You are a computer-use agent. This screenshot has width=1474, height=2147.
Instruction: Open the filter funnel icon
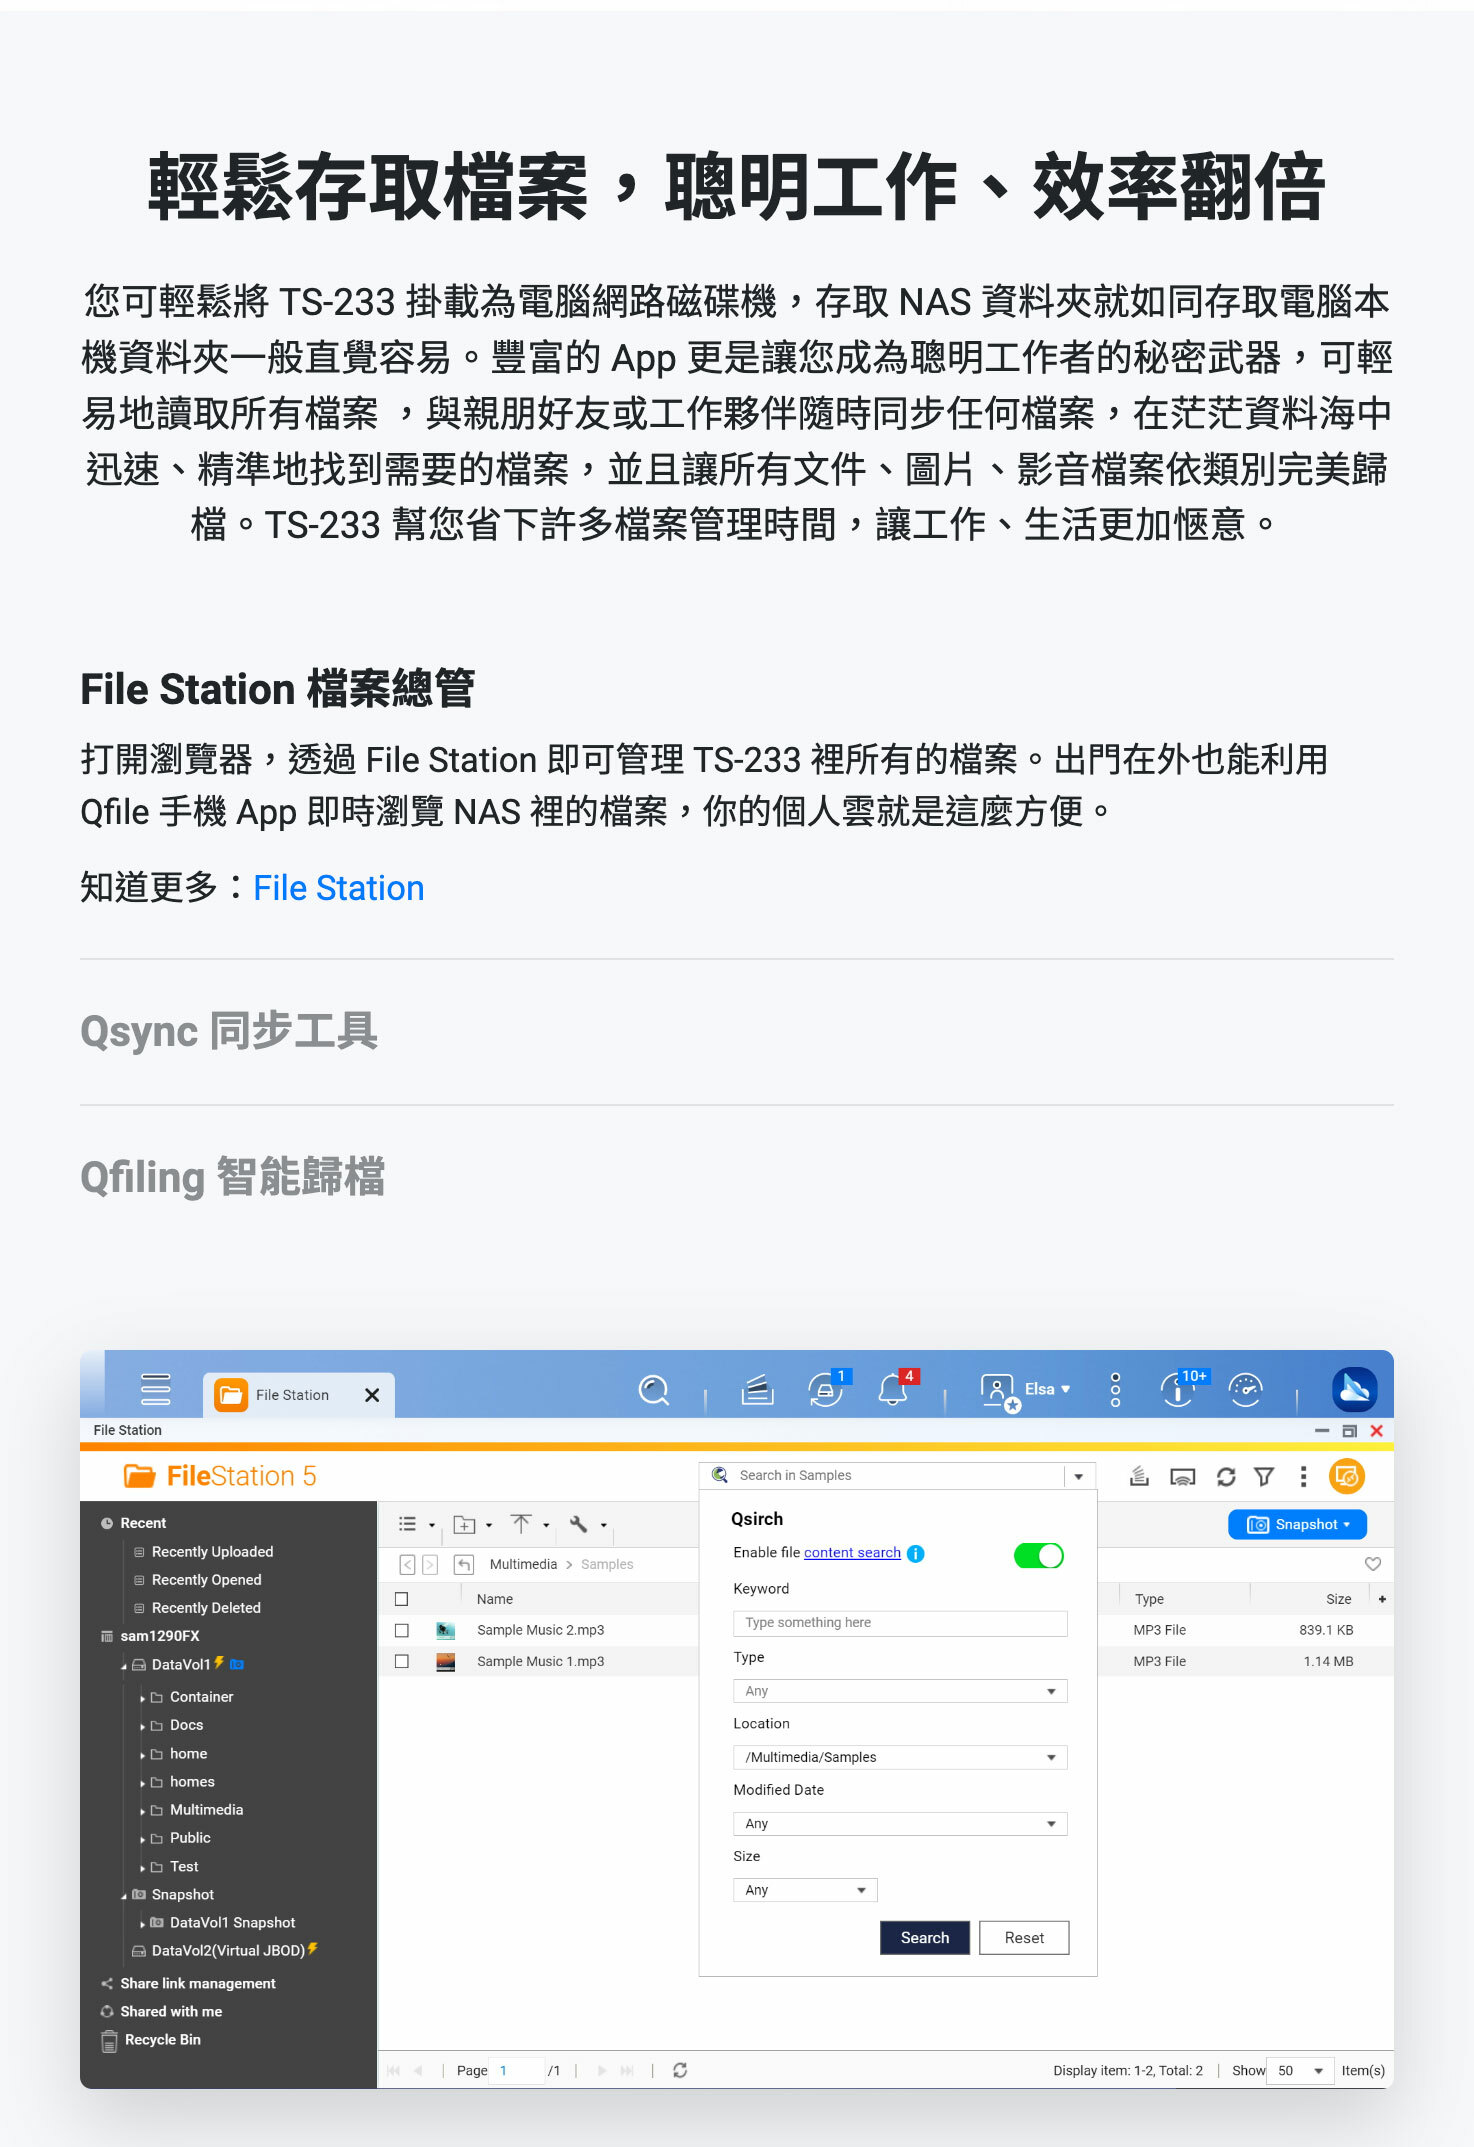click(1264, 1477)
